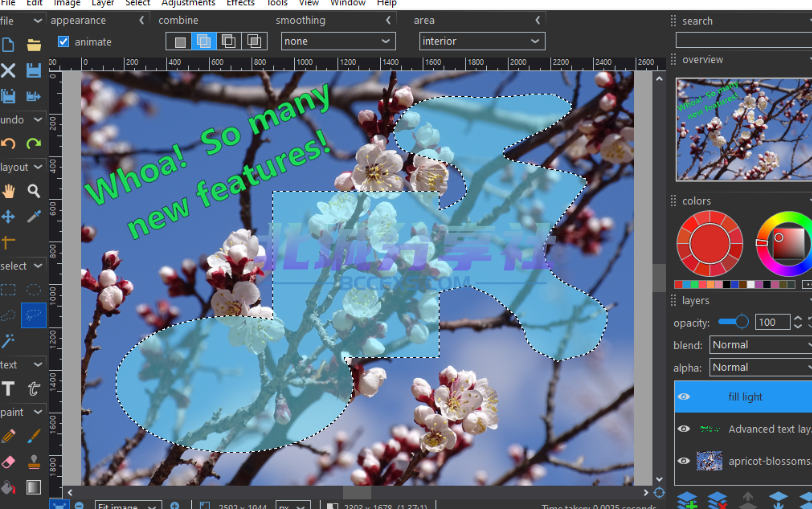This screenshot has width=812, height=509.
Task: Select the Zoom magnifier tool
Action: click(x=34, y=191)
